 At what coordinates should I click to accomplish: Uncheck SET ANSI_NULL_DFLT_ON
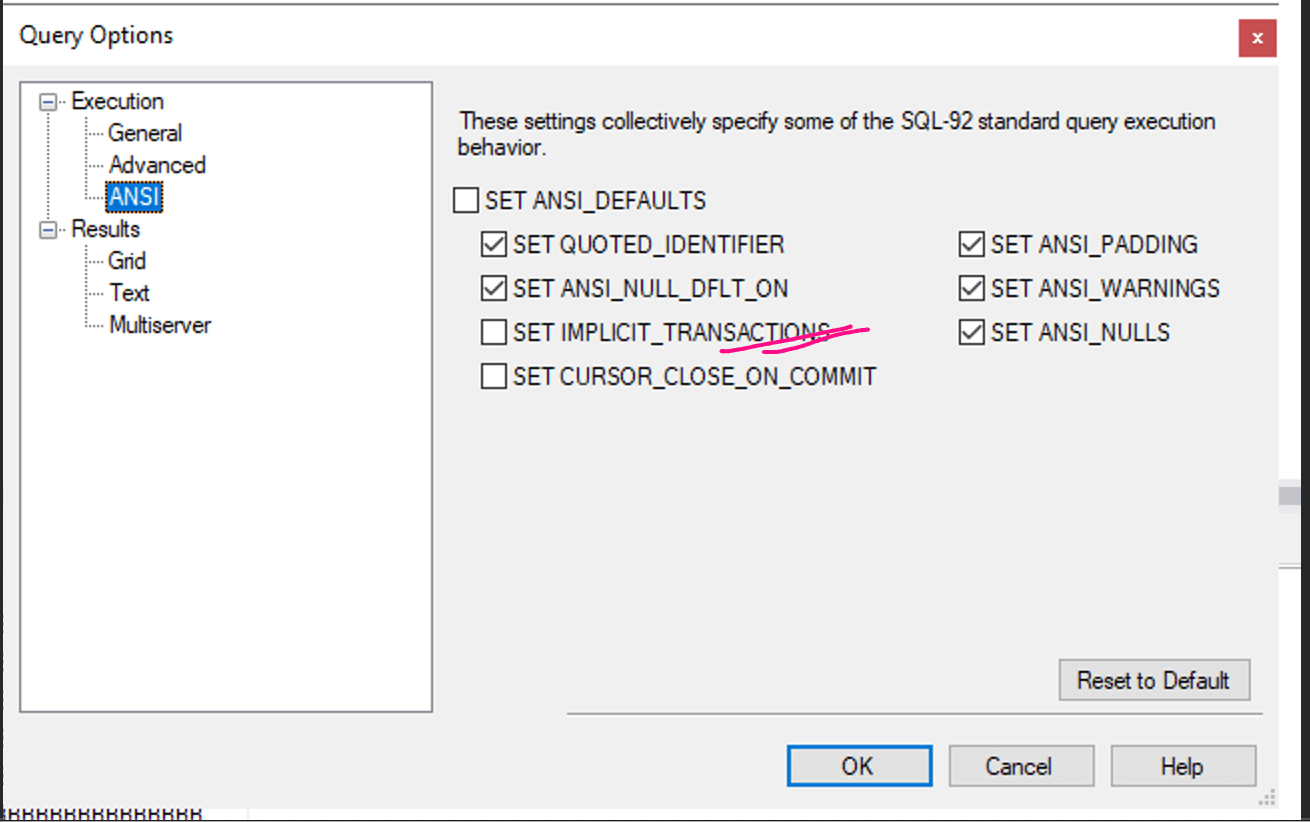point(494,289)
